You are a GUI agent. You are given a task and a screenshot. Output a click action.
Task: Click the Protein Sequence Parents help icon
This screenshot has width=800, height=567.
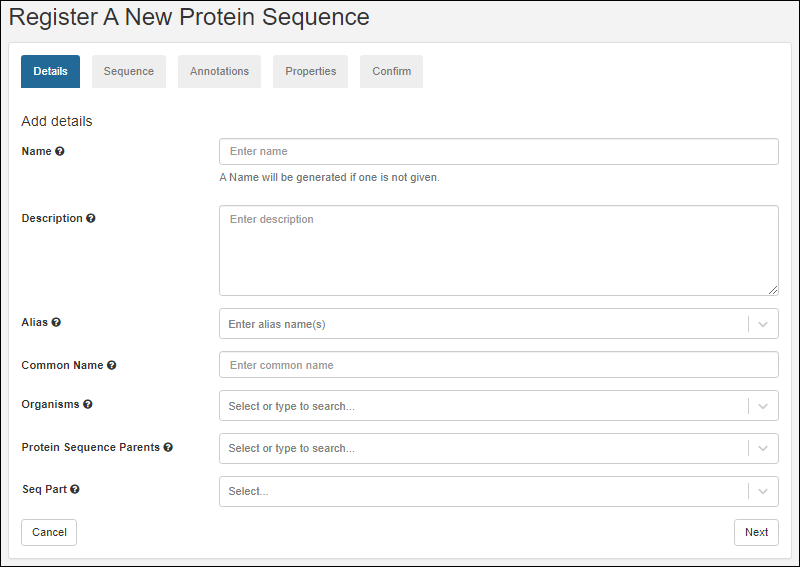(168, 448)
